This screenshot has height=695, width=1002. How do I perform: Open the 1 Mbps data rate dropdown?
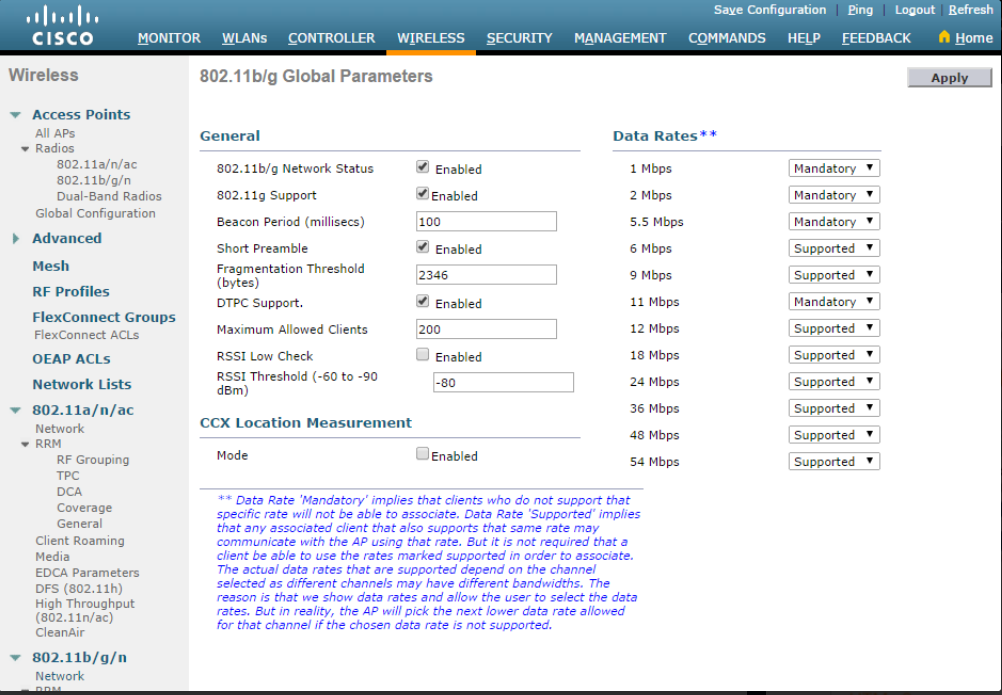tap(834, 168)
